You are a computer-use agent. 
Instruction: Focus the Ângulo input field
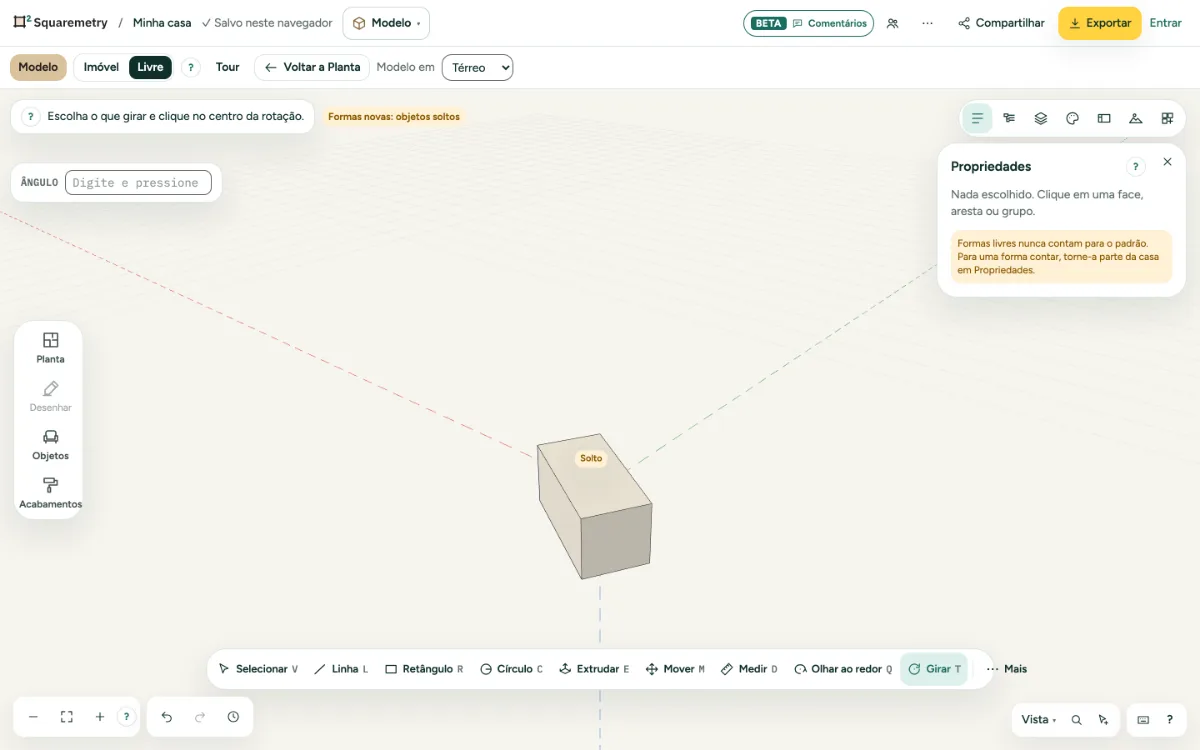(x=138, y=183)
